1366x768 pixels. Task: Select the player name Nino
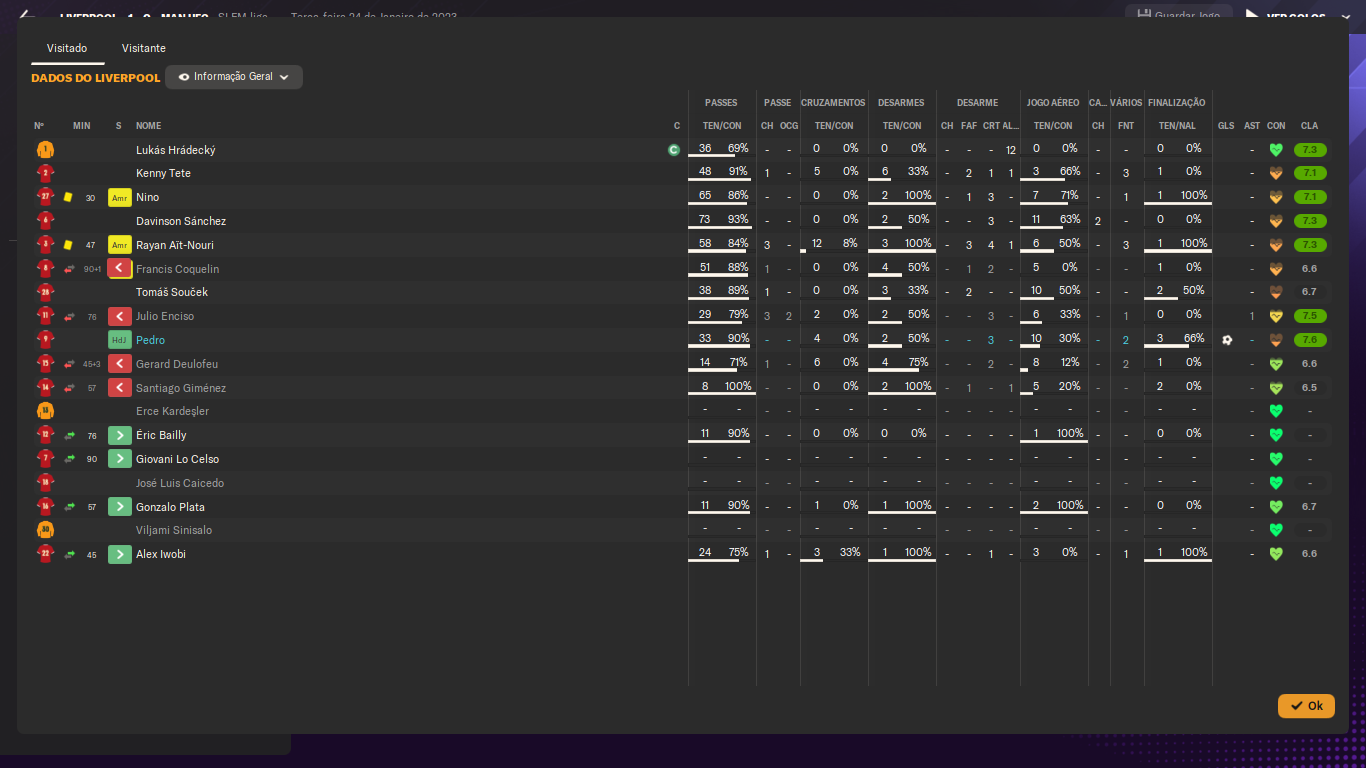pos(147,198)
